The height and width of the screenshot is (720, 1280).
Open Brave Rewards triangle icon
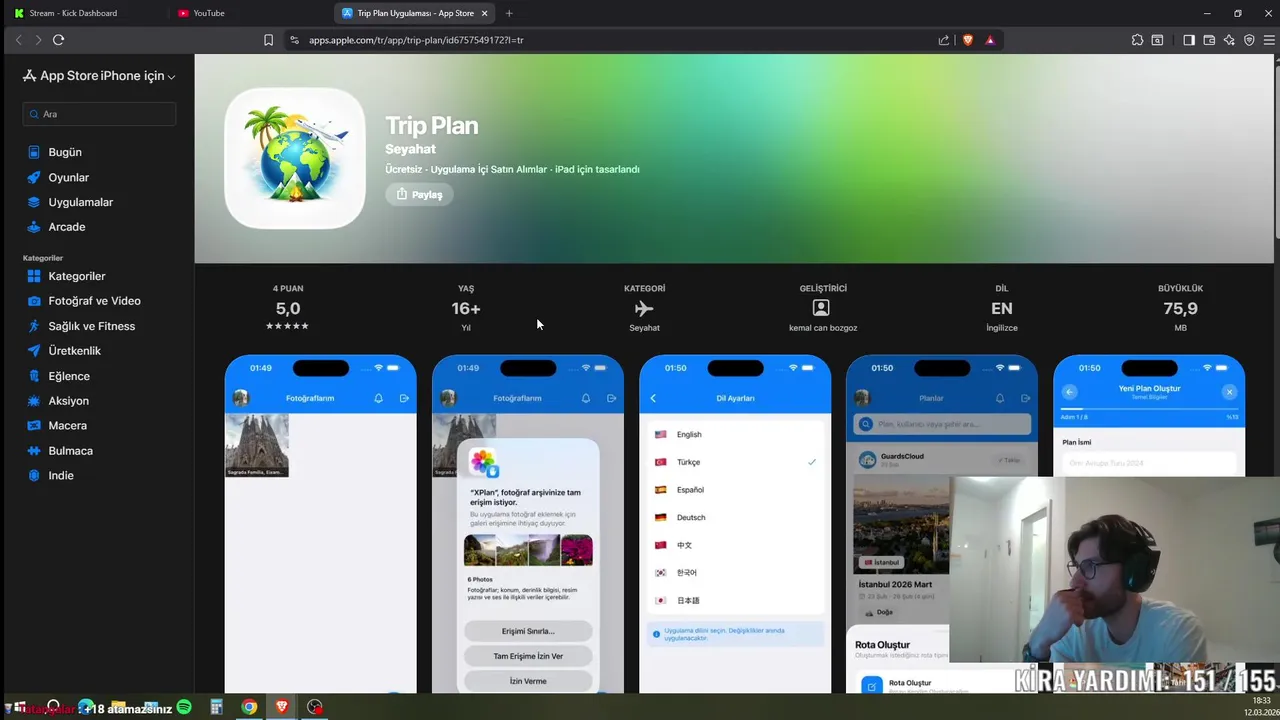click(x=990, y=40)
